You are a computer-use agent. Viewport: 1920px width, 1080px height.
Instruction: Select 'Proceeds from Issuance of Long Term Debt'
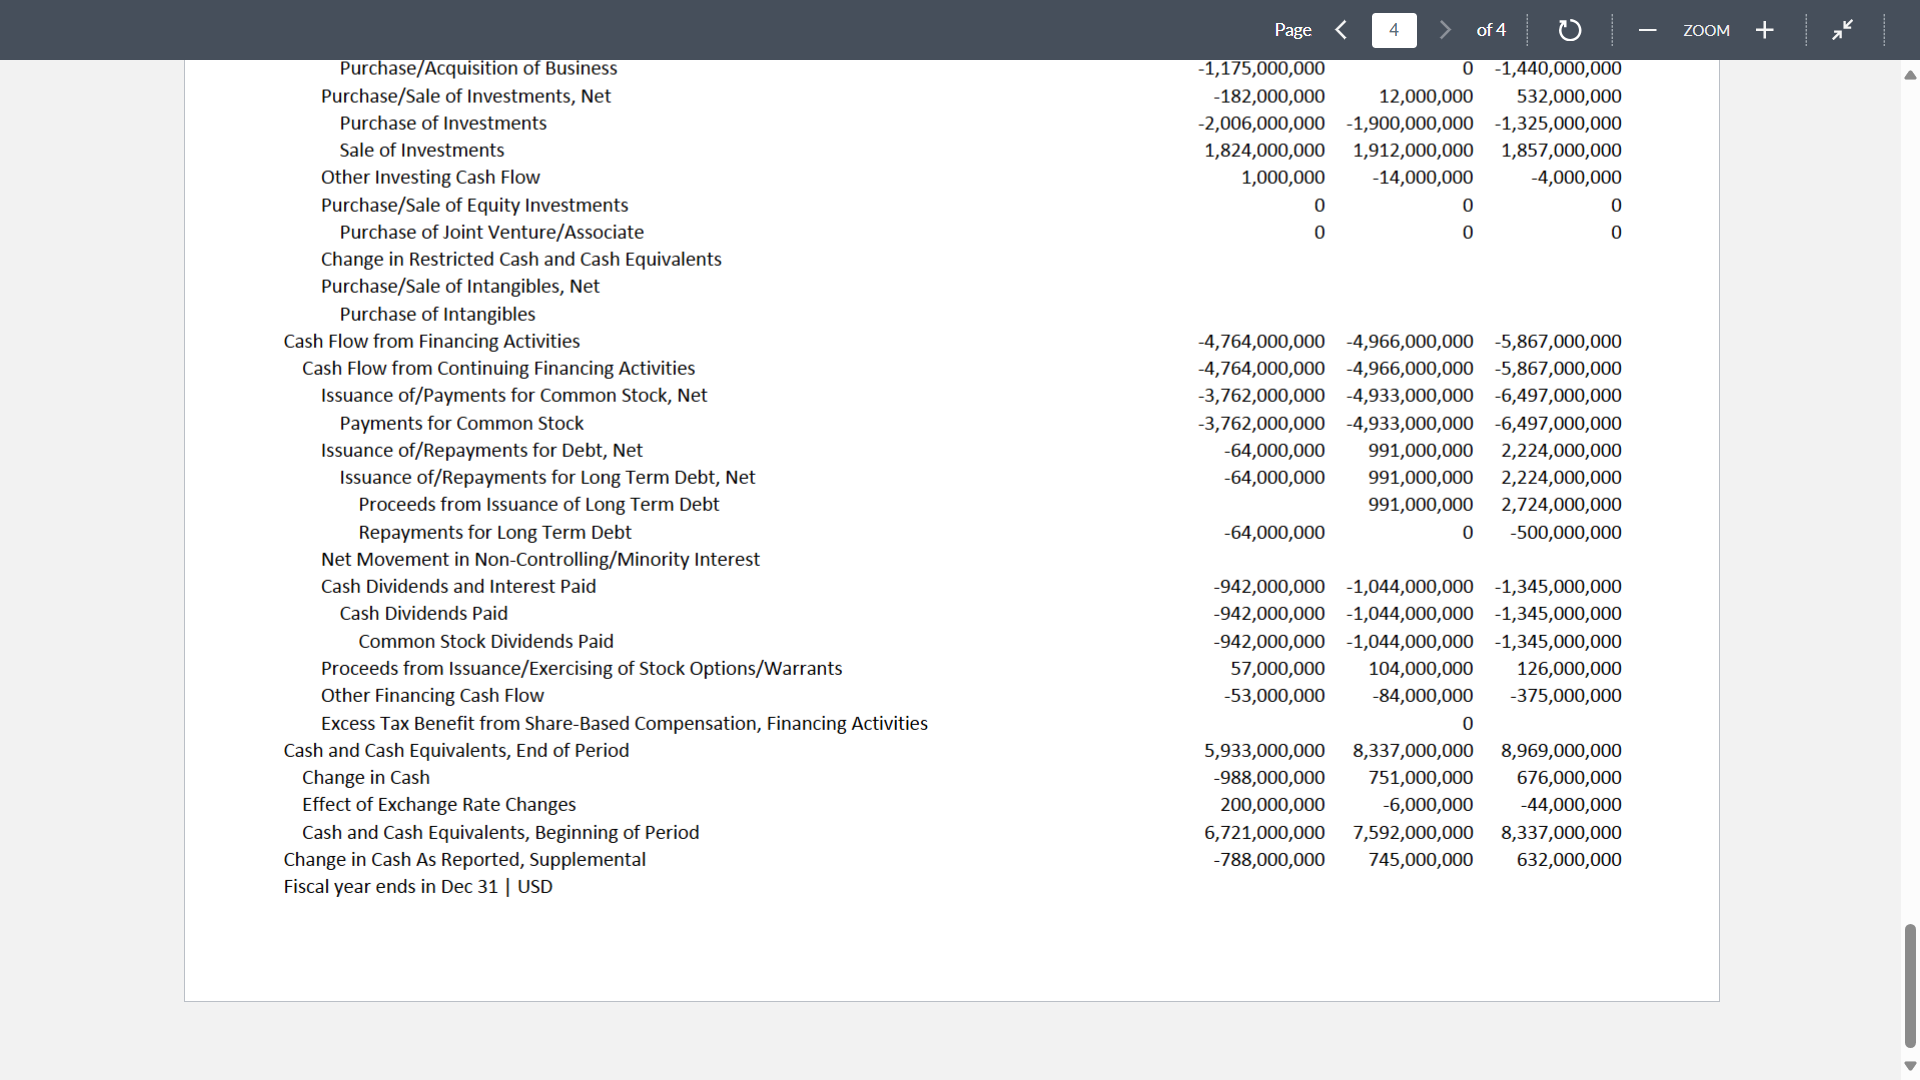(538, 504)
